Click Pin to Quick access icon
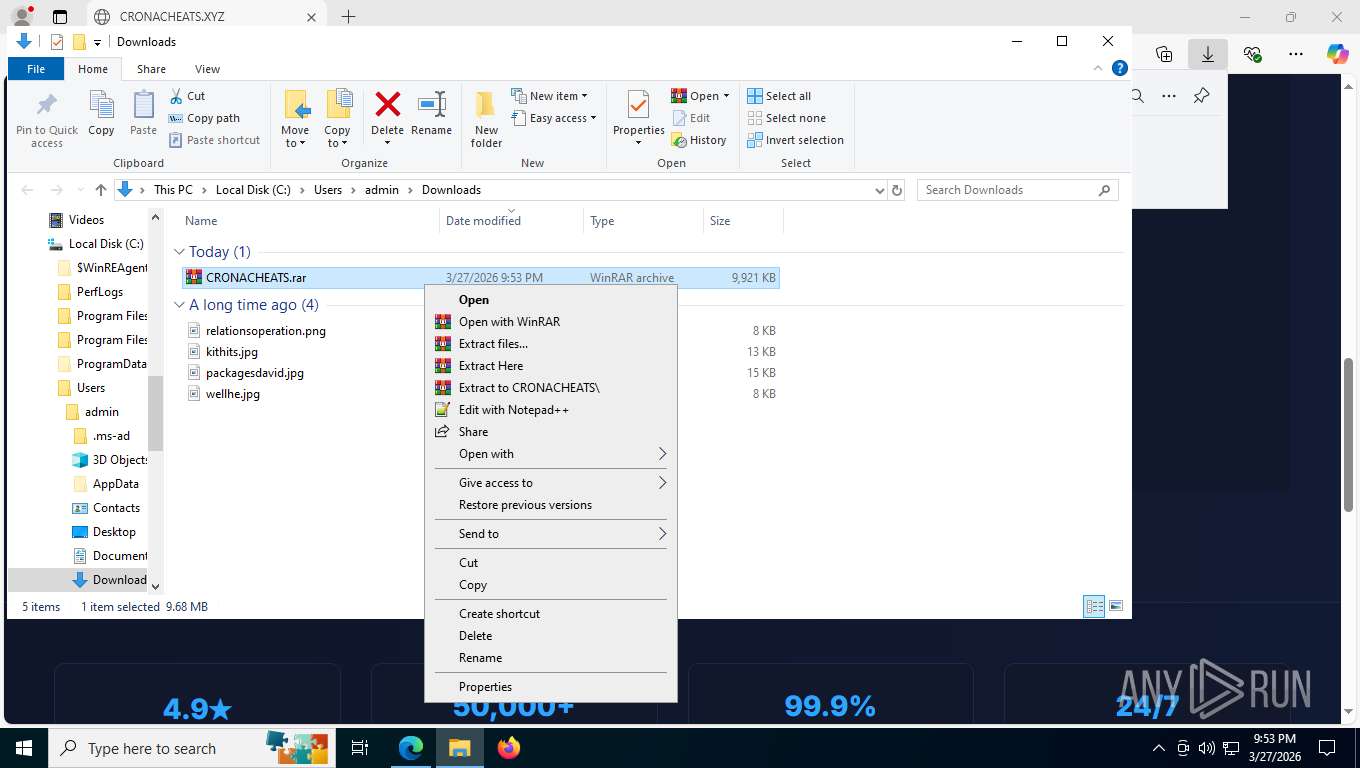Viewport: 1360px width, 768px height. coord(46,120)
